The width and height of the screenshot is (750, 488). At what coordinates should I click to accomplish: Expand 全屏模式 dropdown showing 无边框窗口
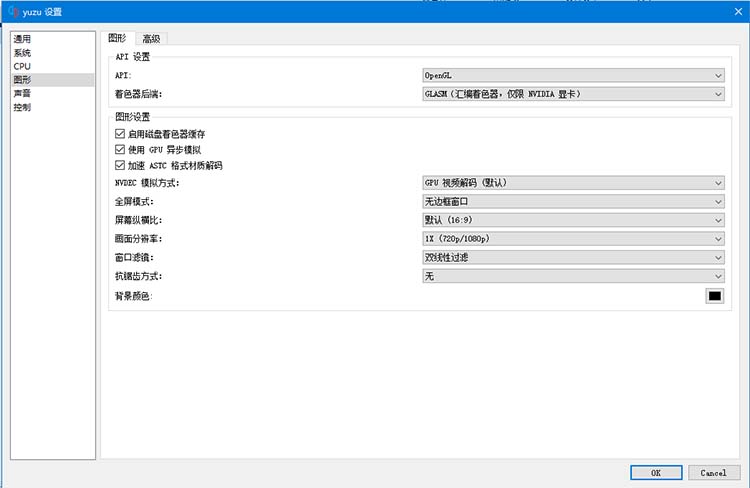click(x=573, y=201)
